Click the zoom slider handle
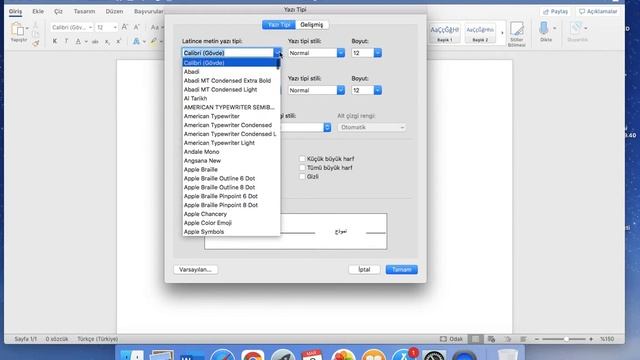640x360 pixels. (566, 339)
